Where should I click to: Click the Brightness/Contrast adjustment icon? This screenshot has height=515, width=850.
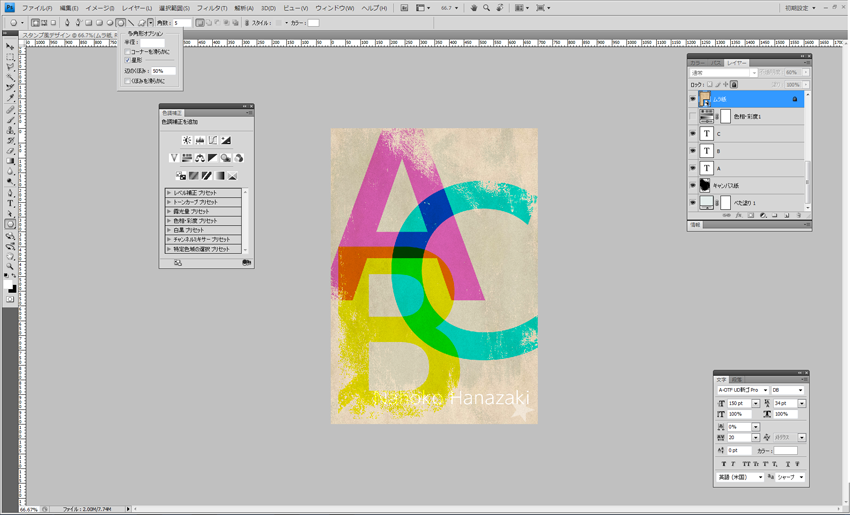(x=187, y=140)
